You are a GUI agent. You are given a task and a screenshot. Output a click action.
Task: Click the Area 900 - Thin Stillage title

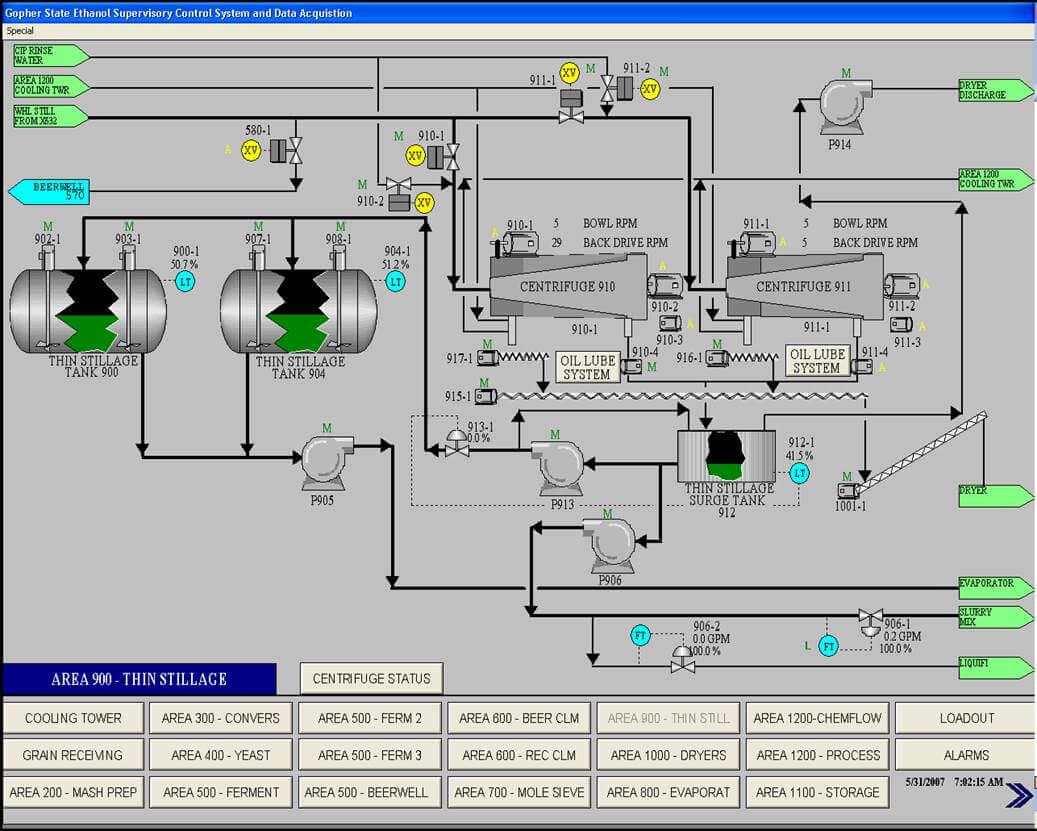pos(139,679)
